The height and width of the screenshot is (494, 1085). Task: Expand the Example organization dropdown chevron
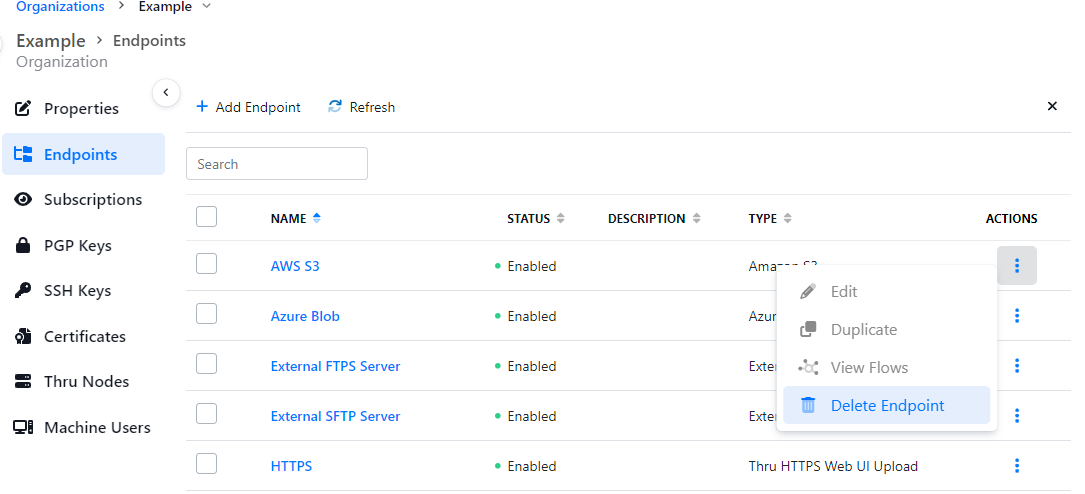[207, 7]
